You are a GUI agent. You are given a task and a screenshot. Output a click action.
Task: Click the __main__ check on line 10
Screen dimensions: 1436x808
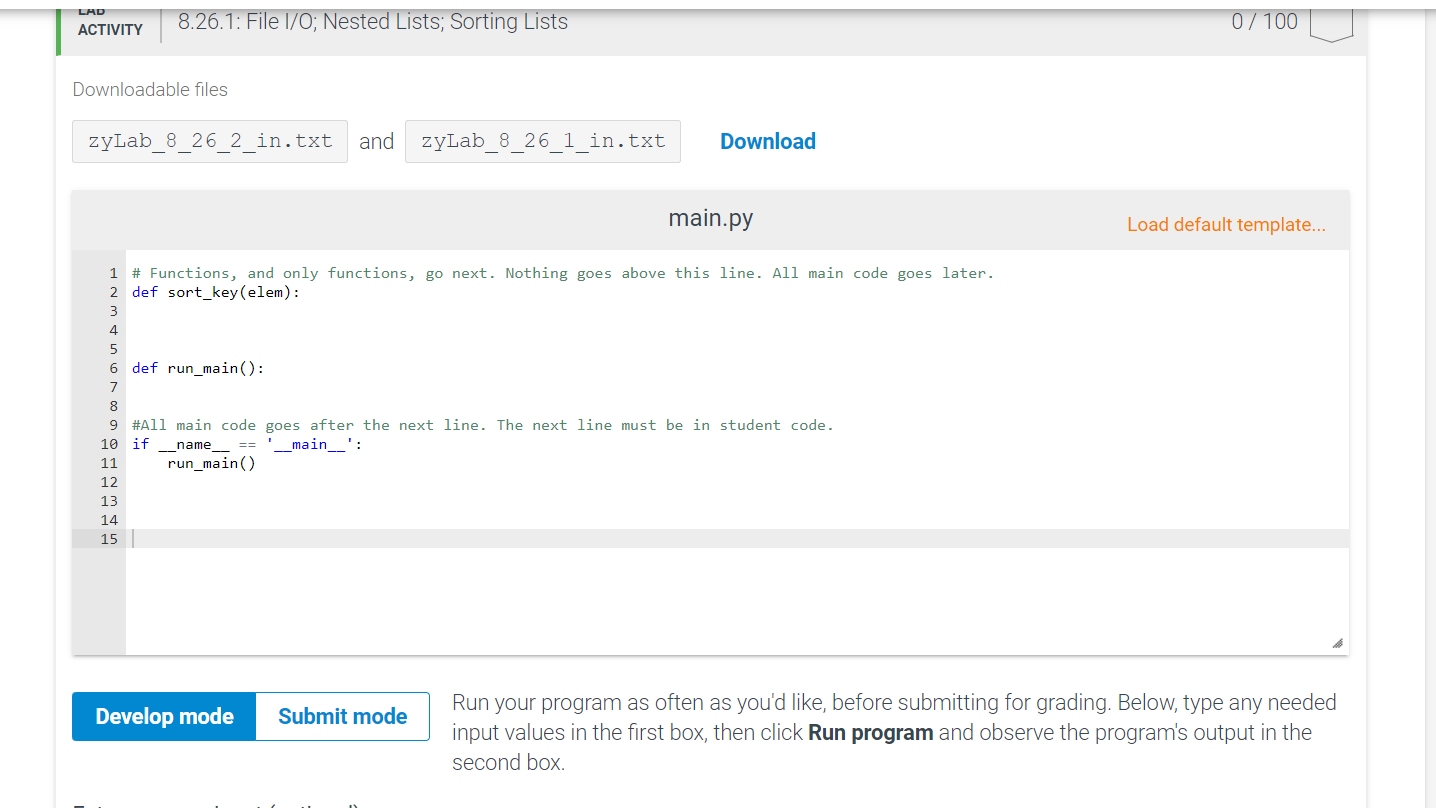click(245, 443)
